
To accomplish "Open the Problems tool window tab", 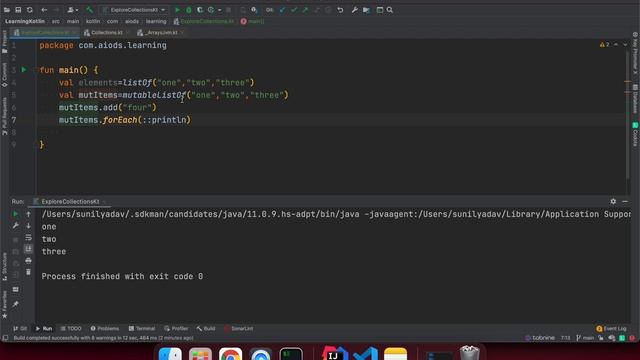I will pyautogui.click(x=105, y=329).
